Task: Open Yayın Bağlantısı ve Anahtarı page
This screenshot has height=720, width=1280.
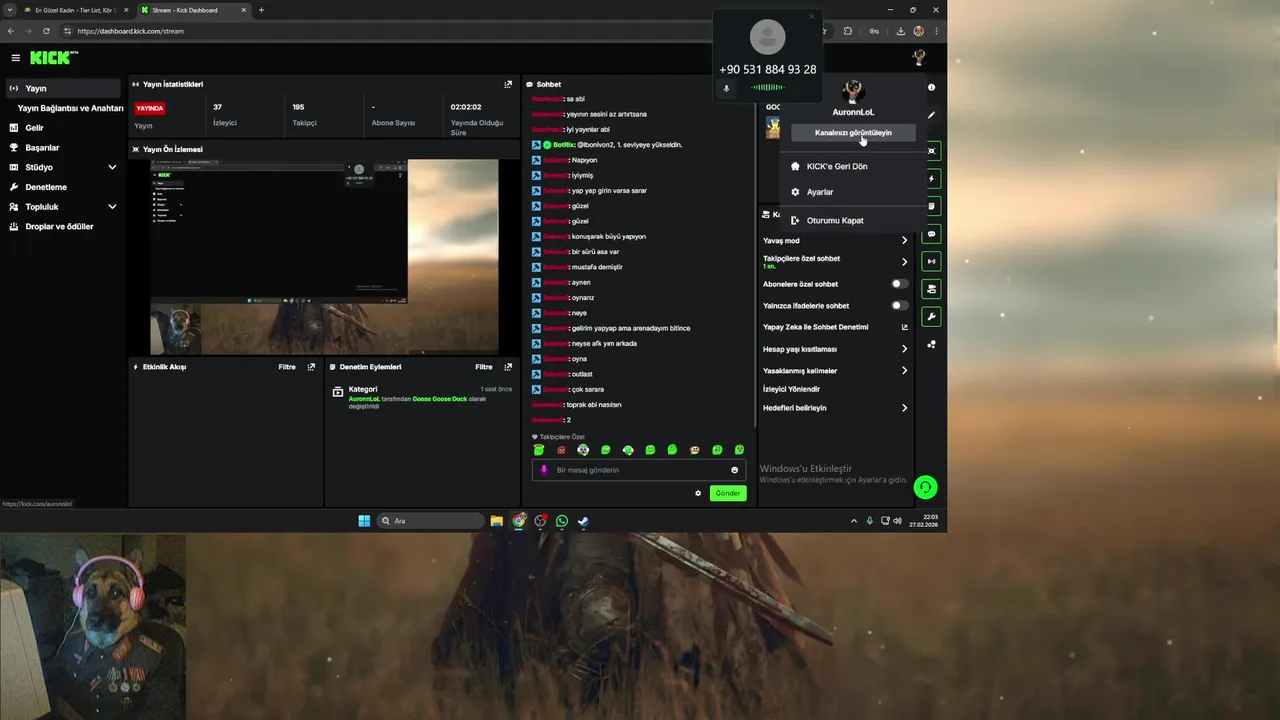Action: pyautogui.click(x=70, y=108)
